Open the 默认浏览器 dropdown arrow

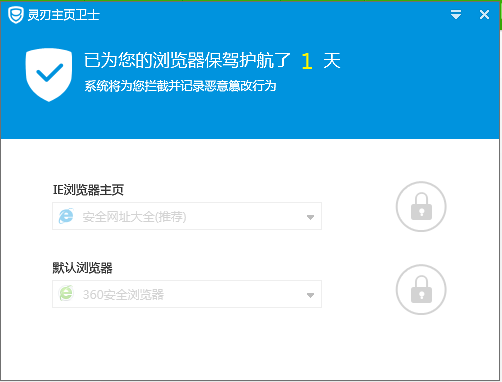(x=310, y=295)
